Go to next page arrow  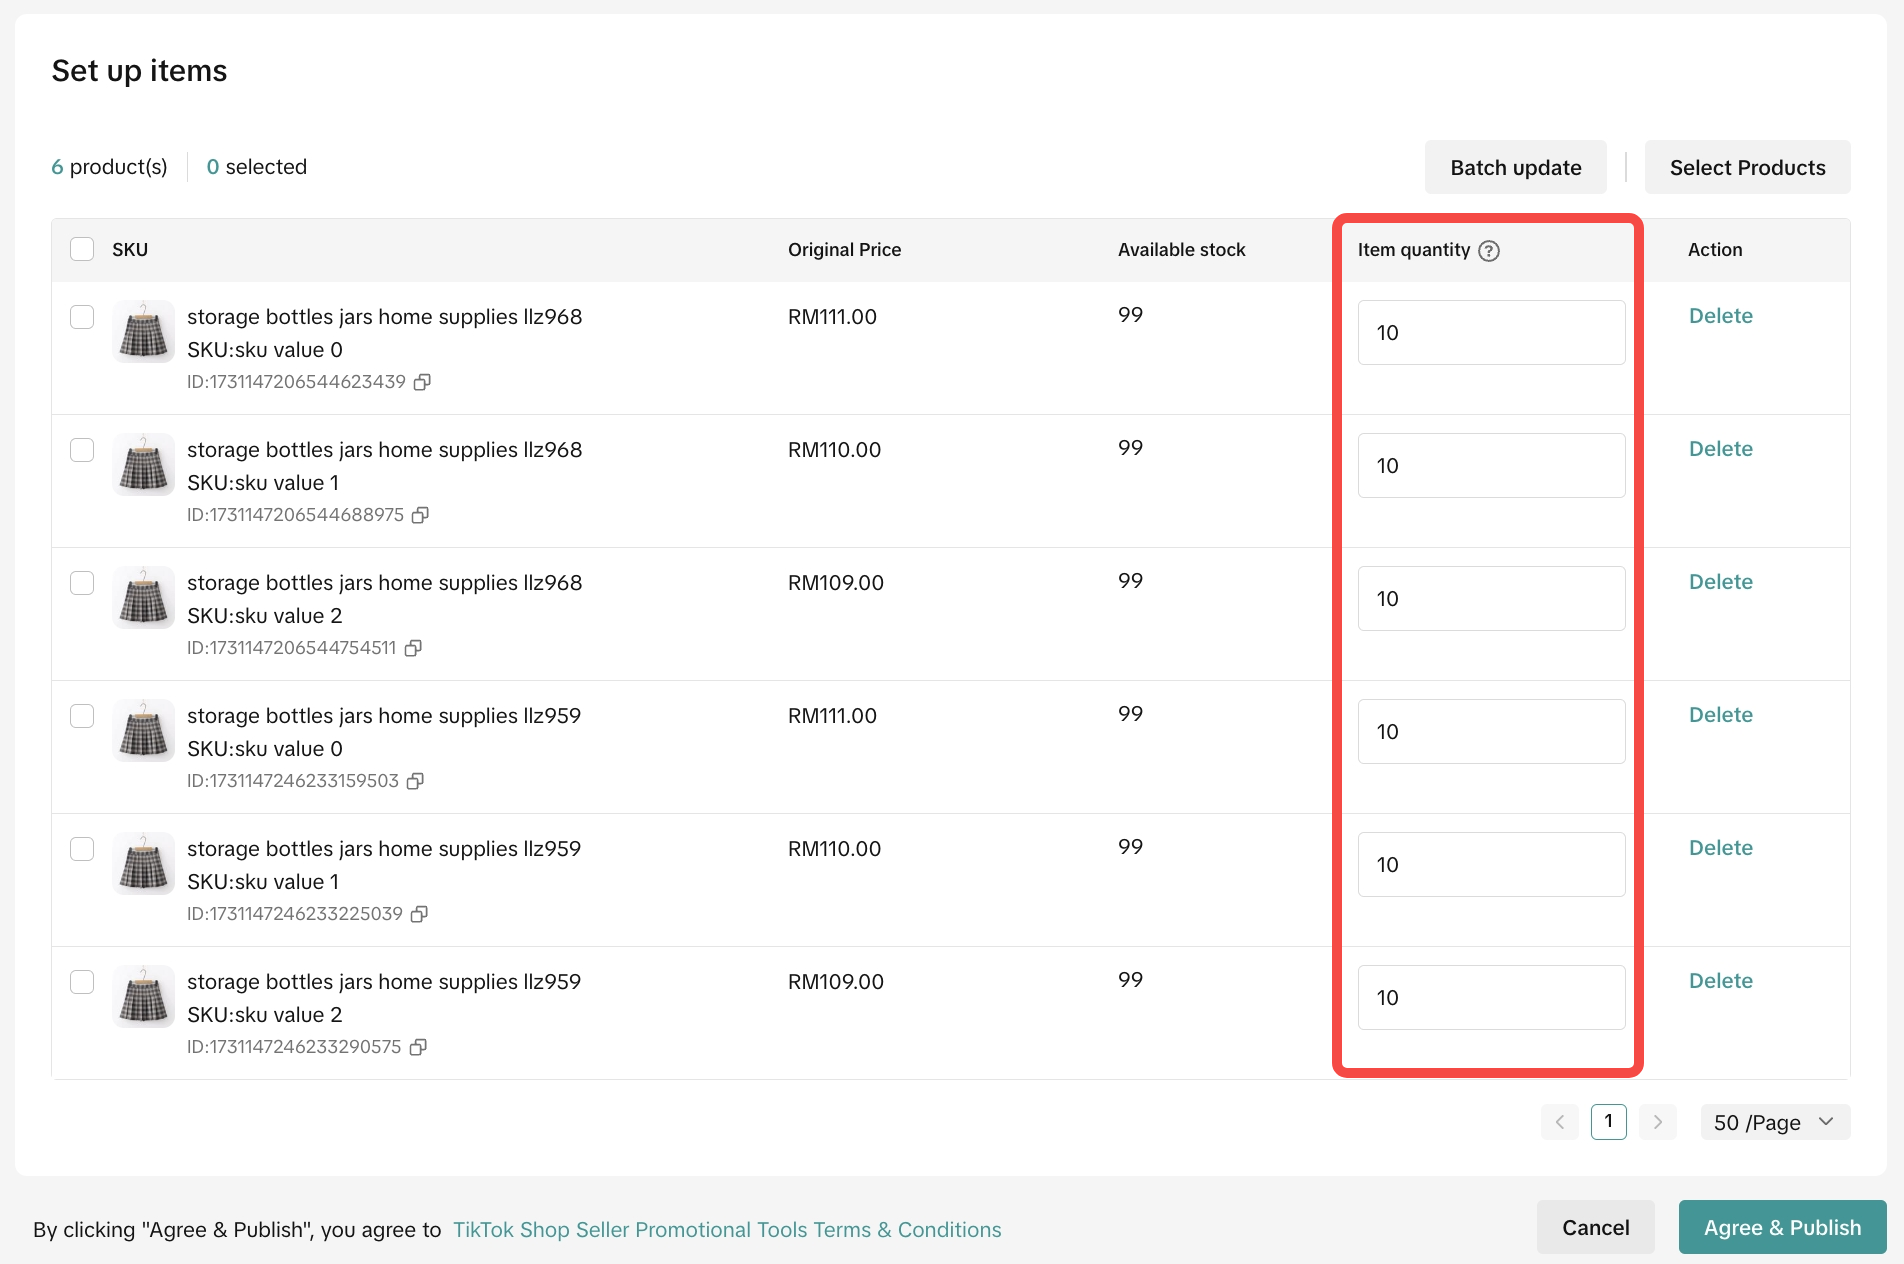[x=1657, y=1122]
